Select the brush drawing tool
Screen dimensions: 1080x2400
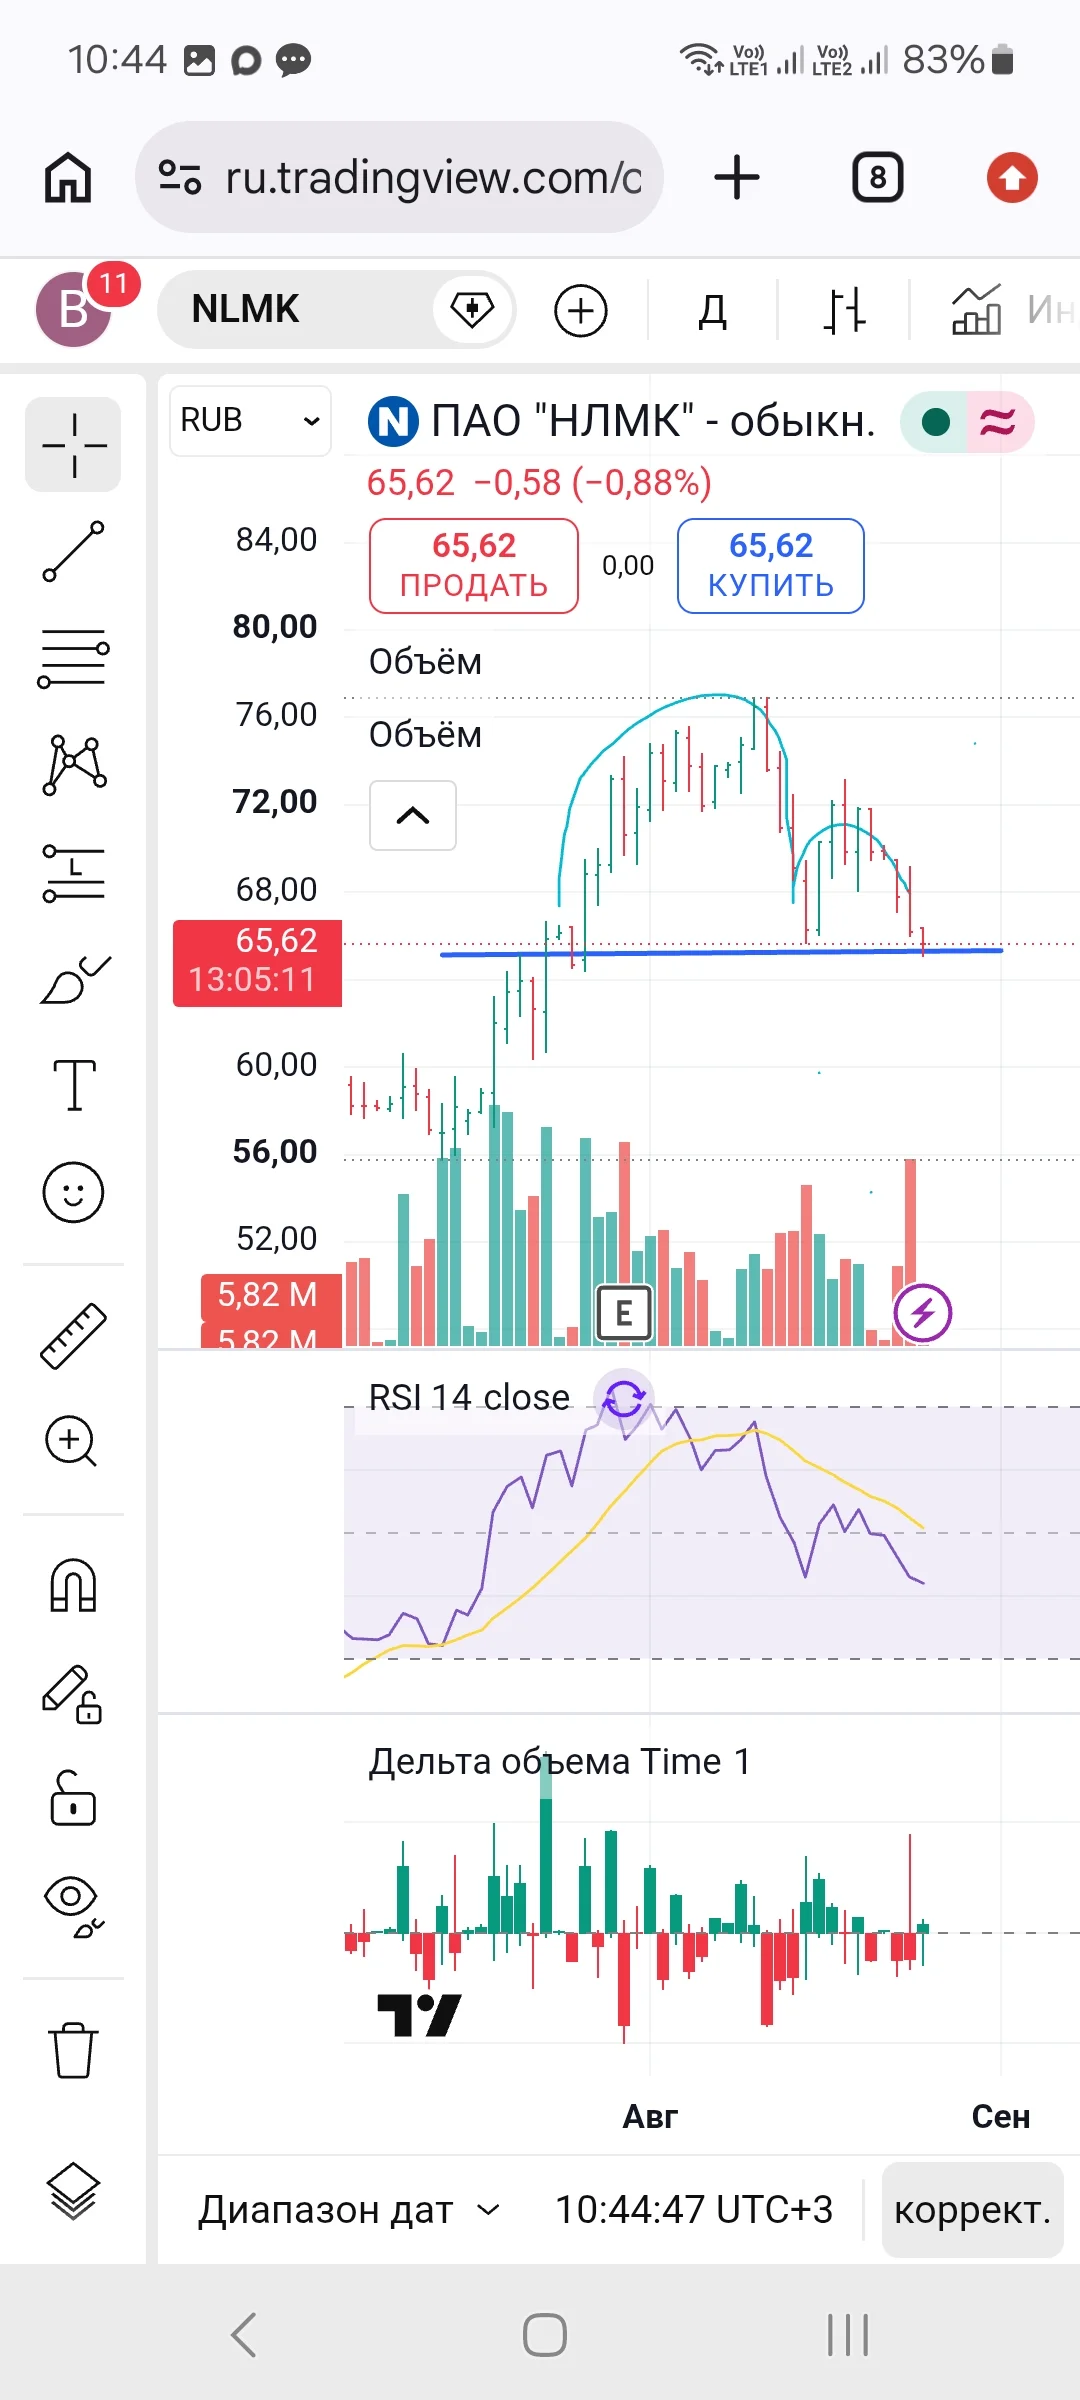tap(75, 979)
